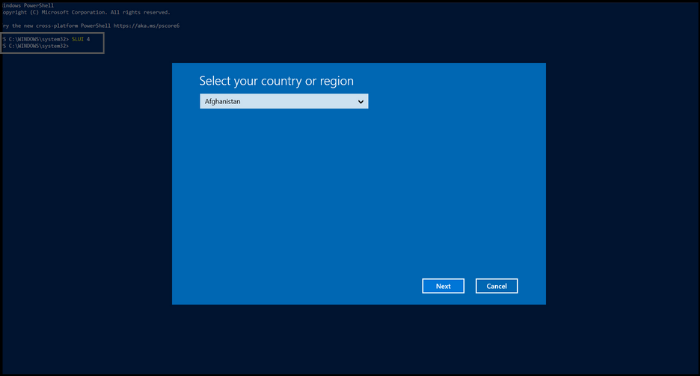The image size is (700, 376).
Task: Click the word "region" in the dialog heading
Action: (x=337, y=81)
